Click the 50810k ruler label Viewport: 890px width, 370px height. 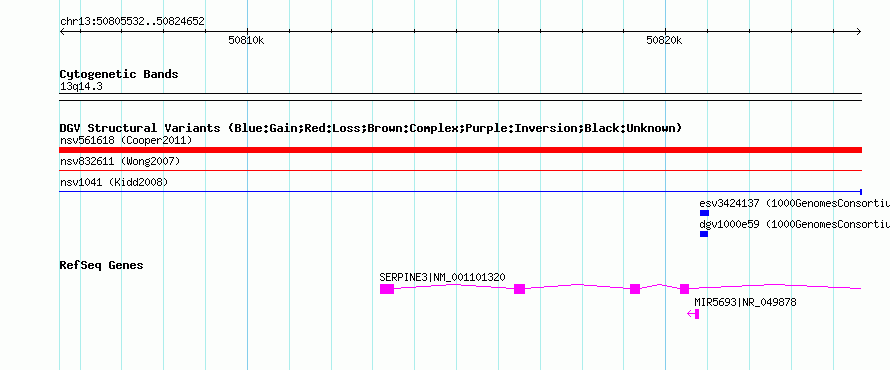[246, 41]
